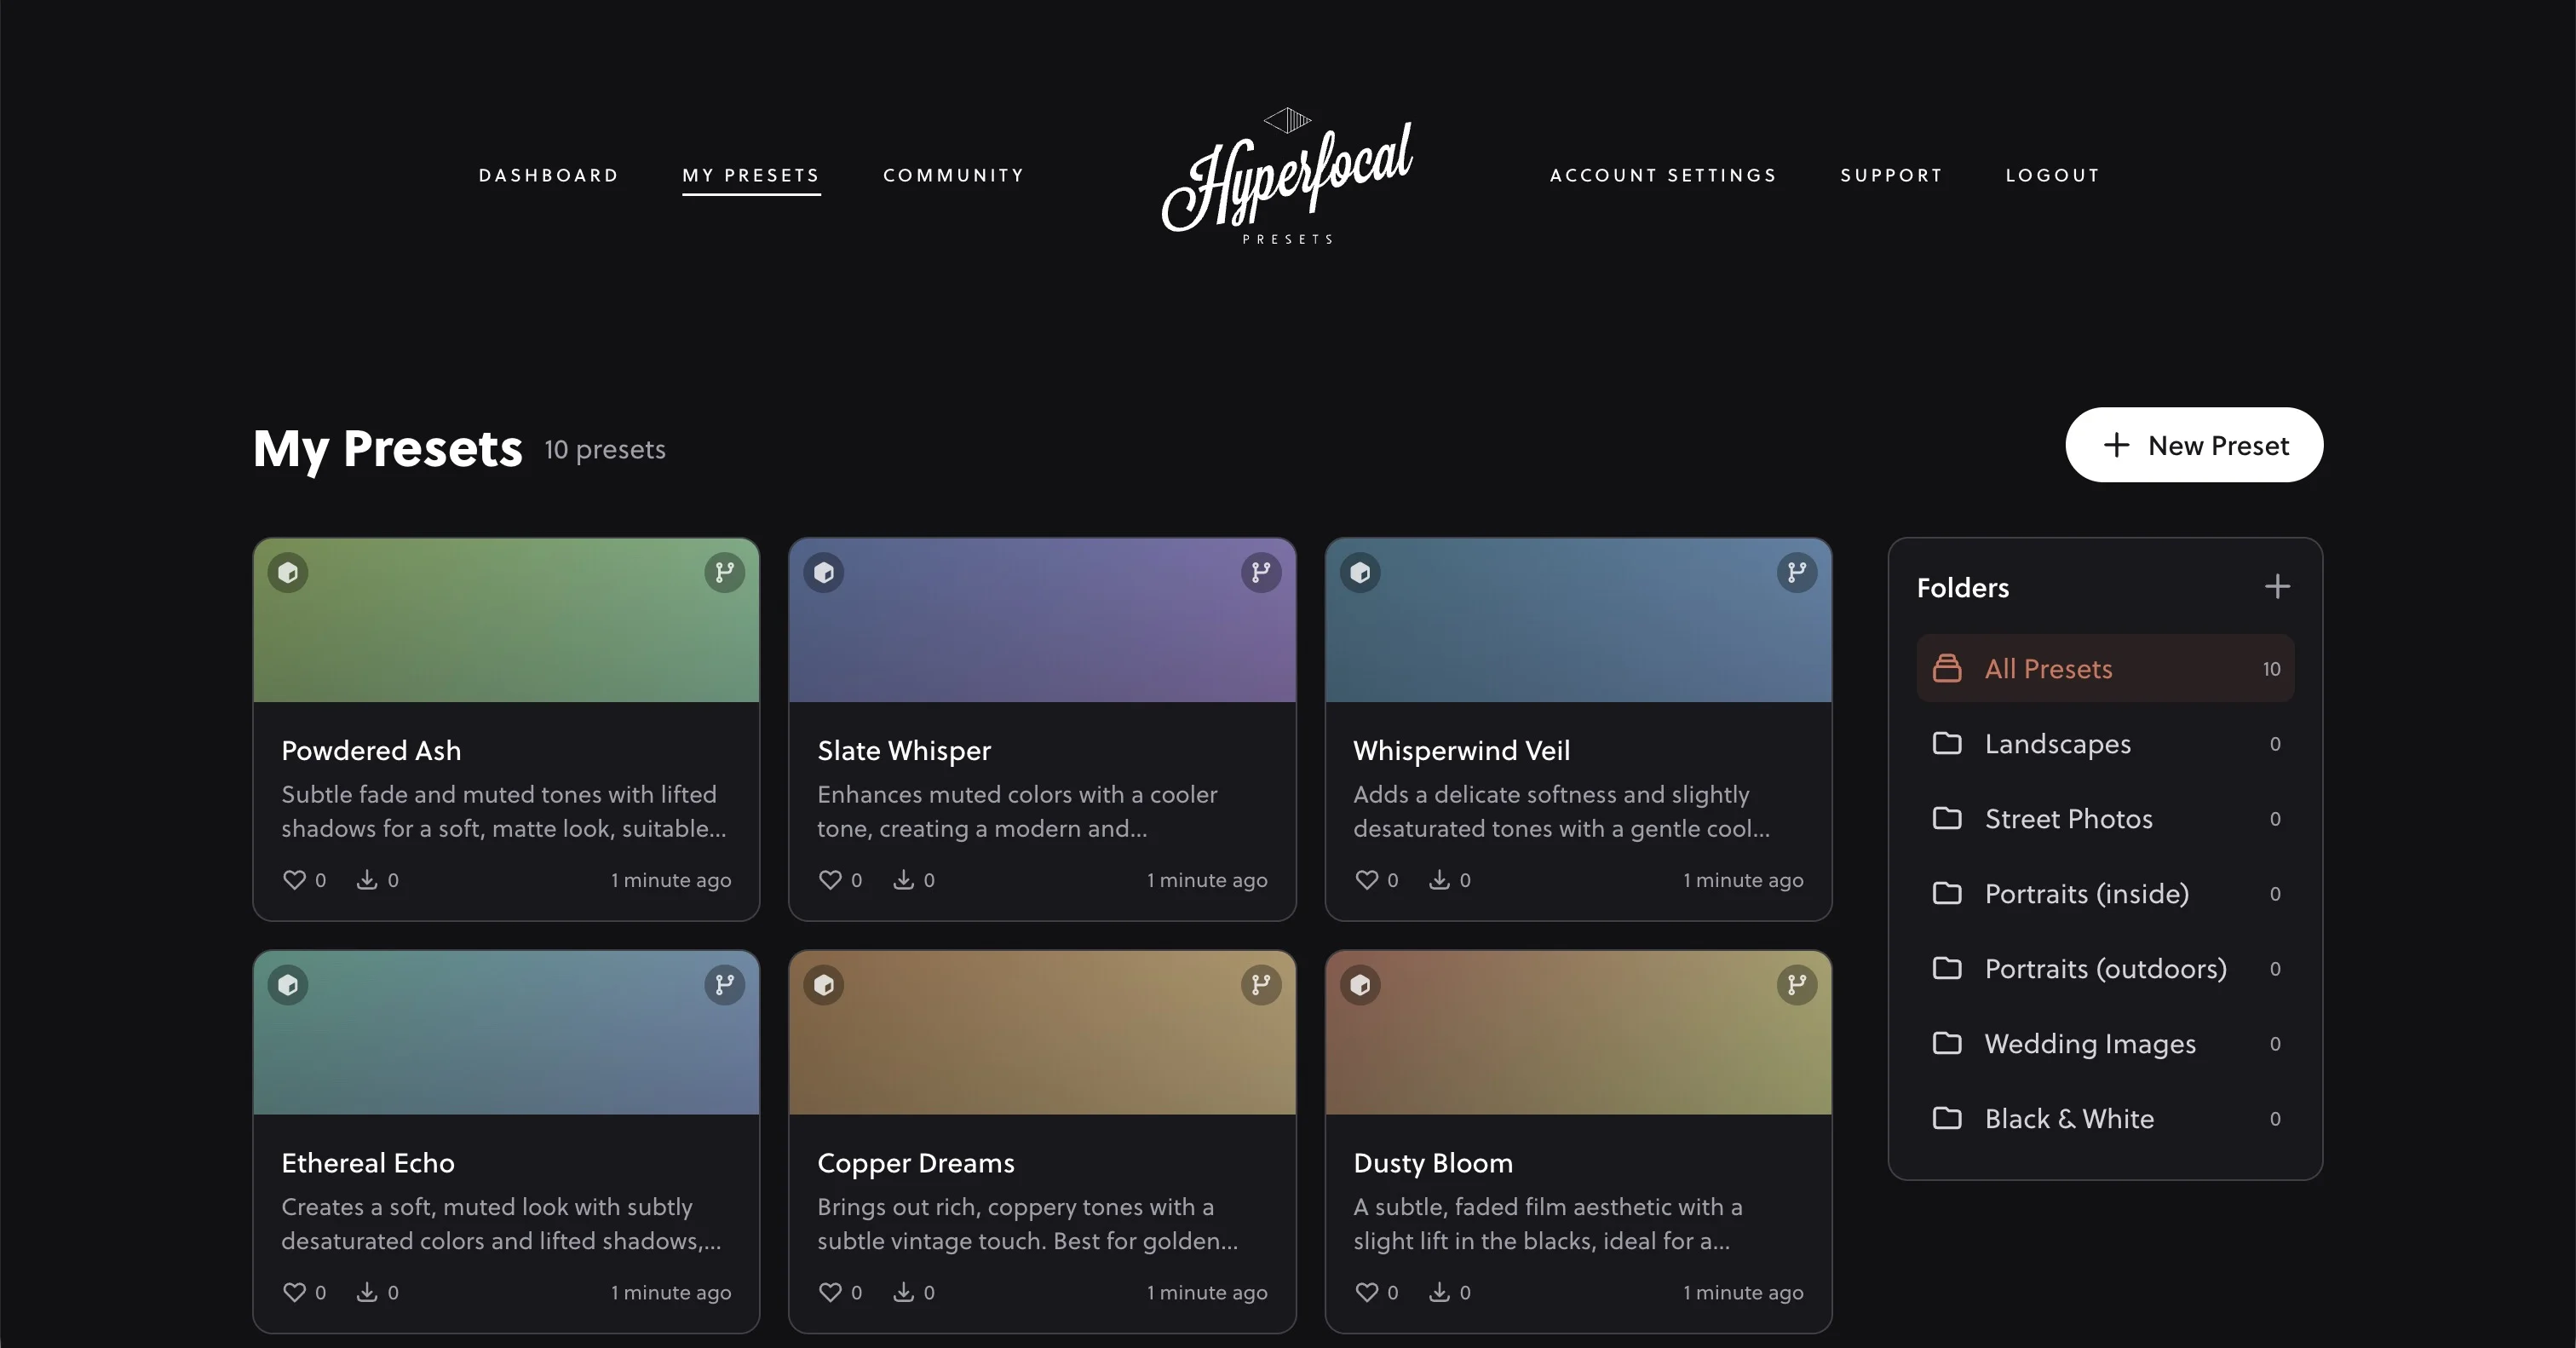Screen dimensions: 2576x1348
Task: Toggle the like heart on Slate Whisper
Action: tap(830, 880)
